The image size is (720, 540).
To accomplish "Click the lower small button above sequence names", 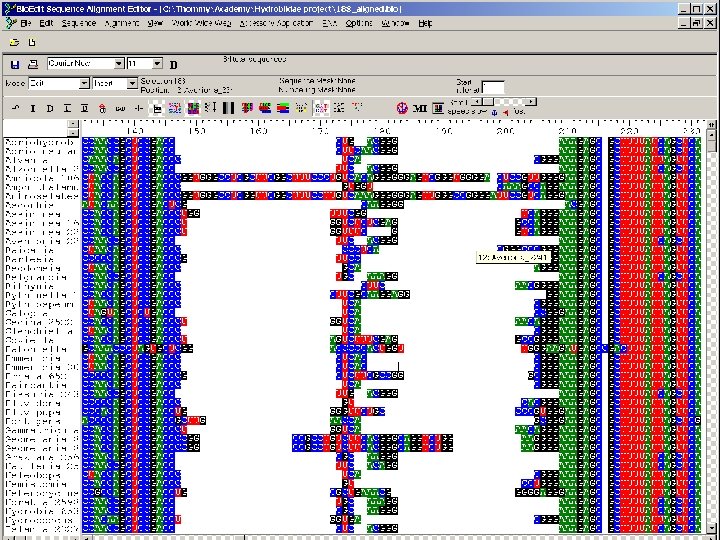I will click(x=73, y=133).
